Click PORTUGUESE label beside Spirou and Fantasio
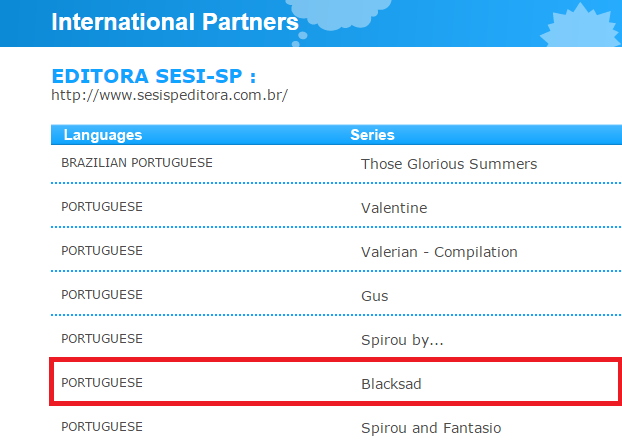Viewport: 622px width, 446px height. [102, 427]
